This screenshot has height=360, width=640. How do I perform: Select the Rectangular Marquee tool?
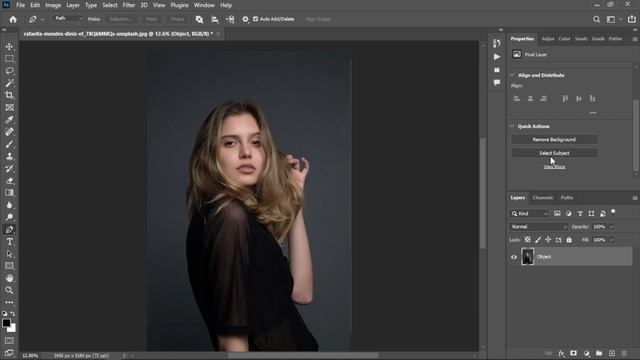(9, 59)
